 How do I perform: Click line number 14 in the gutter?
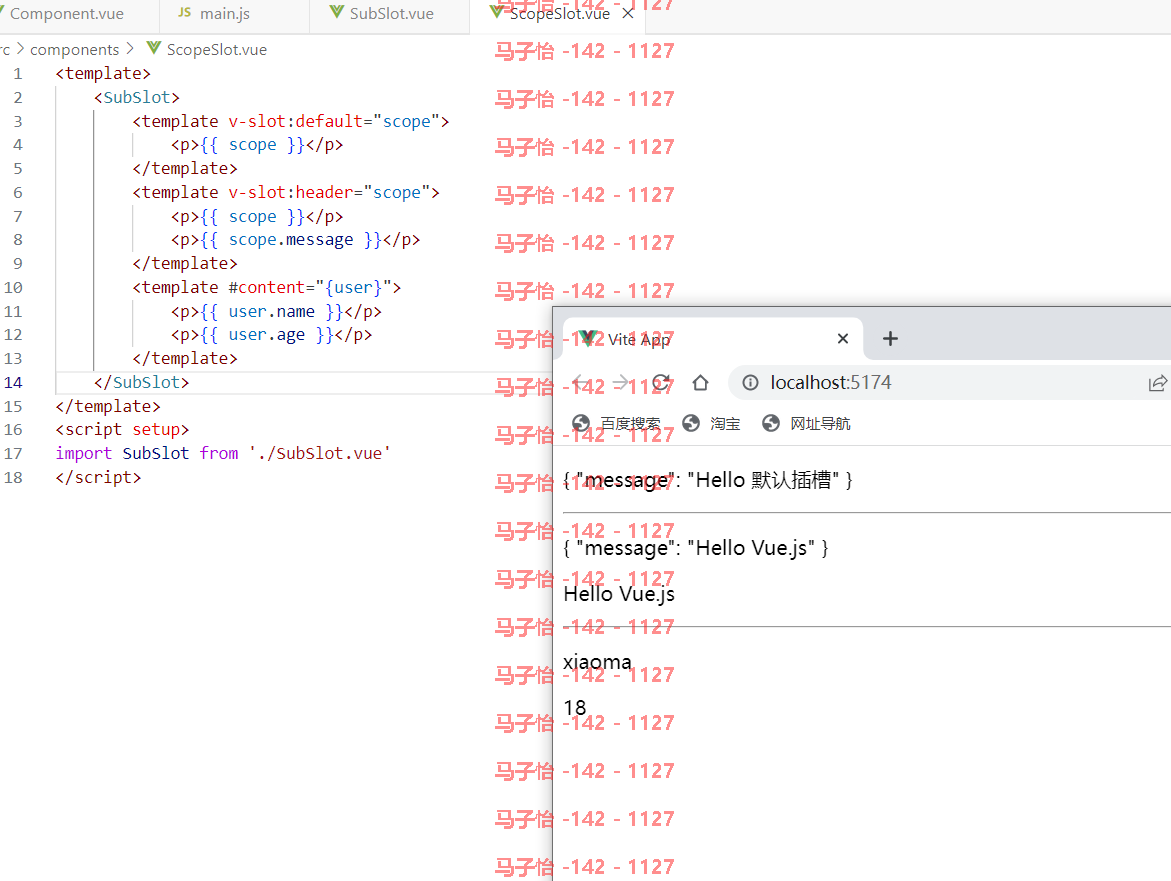pos(13,382)
